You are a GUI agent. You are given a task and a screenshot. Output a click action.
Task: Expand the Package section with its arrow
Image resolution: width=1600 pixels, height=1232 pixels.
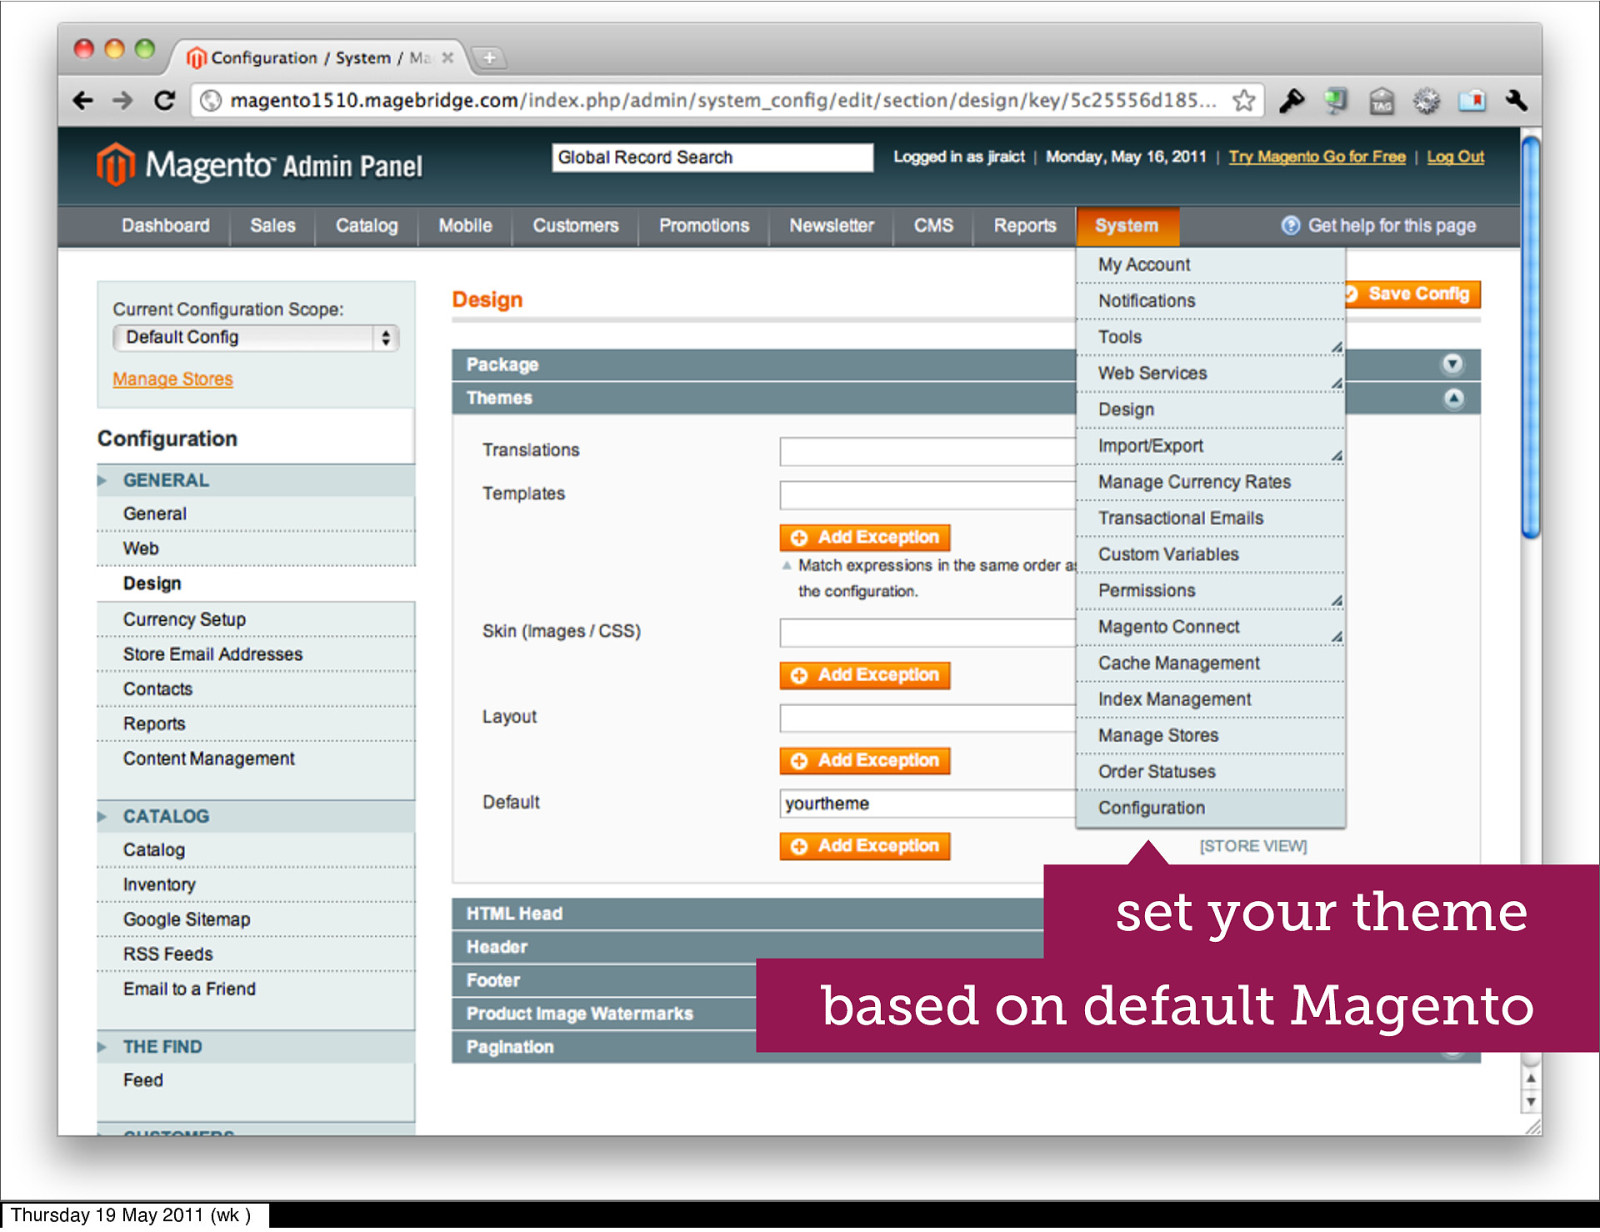(1453, 364)
